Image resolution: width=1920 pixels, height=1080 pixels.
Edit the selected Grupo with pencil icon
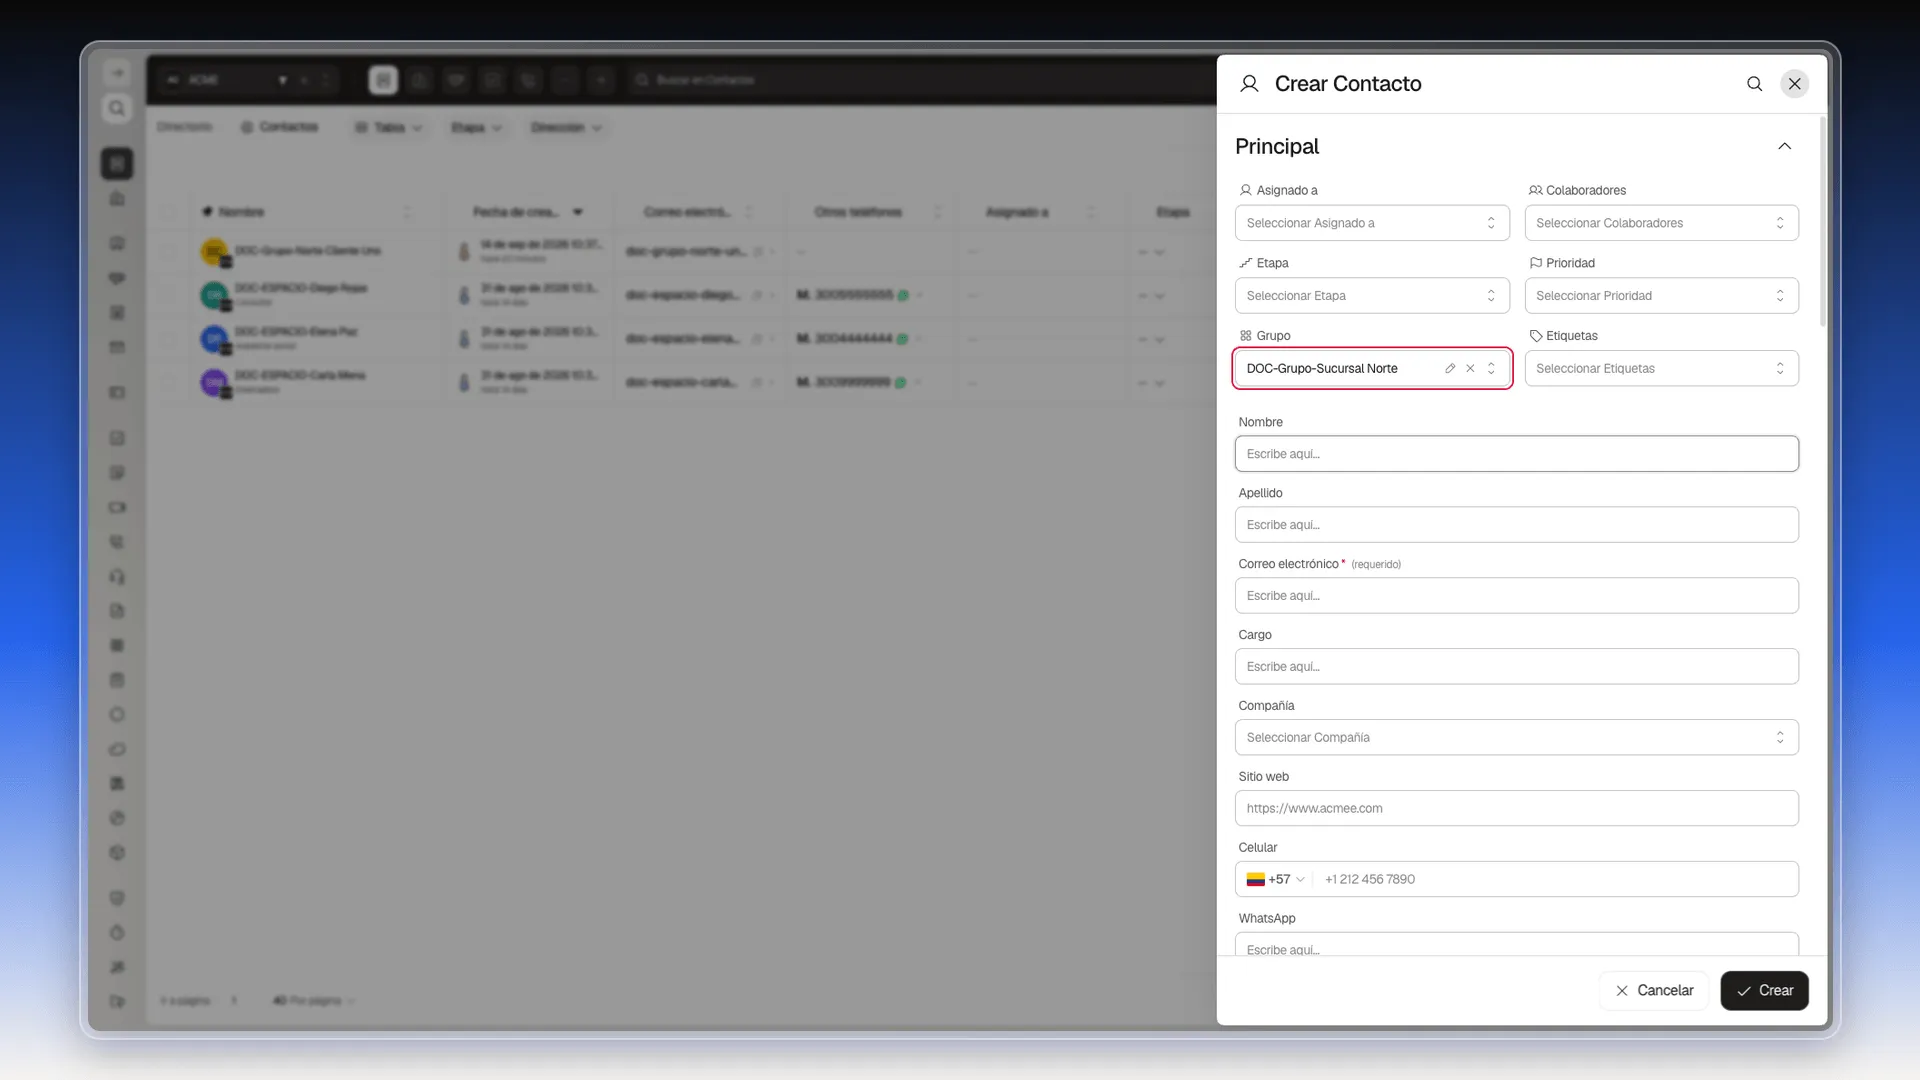[x=1450, y=368]
